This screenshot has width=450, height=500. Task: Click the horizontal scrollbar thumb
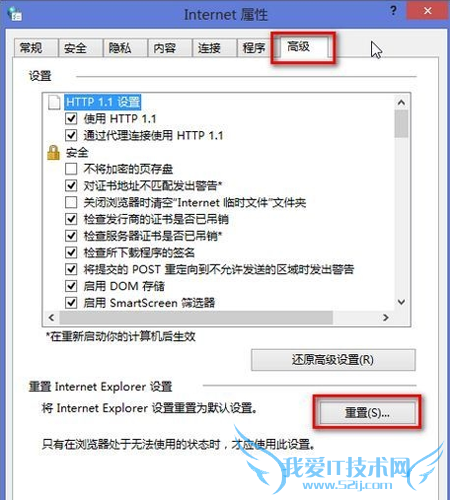coord(196,317)
